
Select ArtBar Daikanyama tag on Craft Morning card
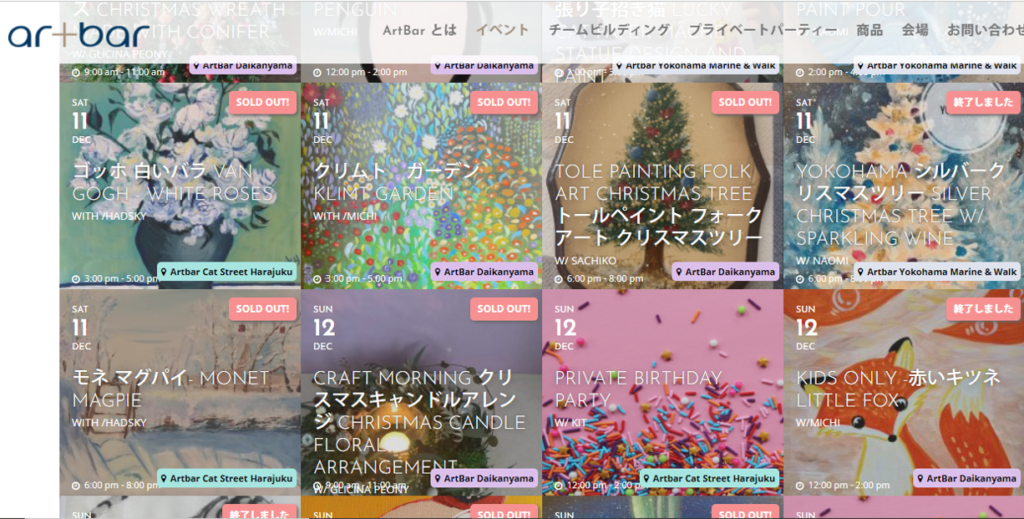point(484,479)
